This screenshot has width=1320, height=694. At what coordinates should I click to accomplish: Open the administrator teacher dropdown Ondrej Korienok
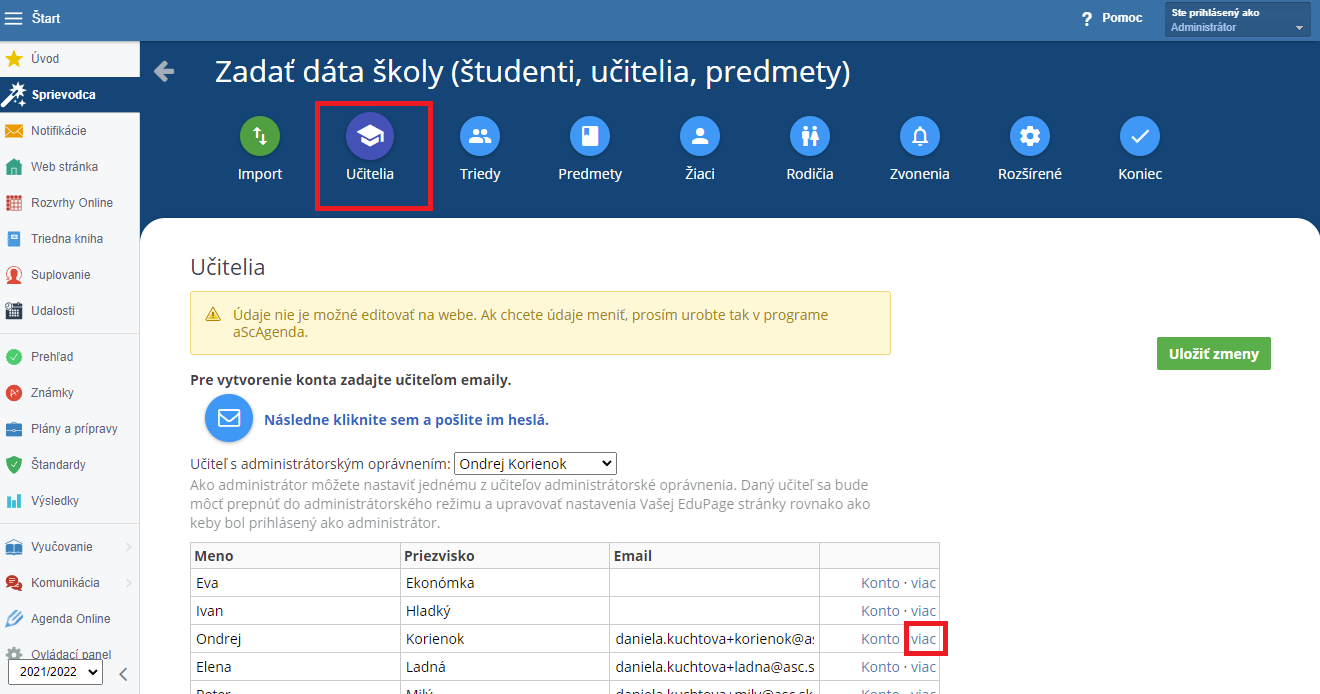535,464
